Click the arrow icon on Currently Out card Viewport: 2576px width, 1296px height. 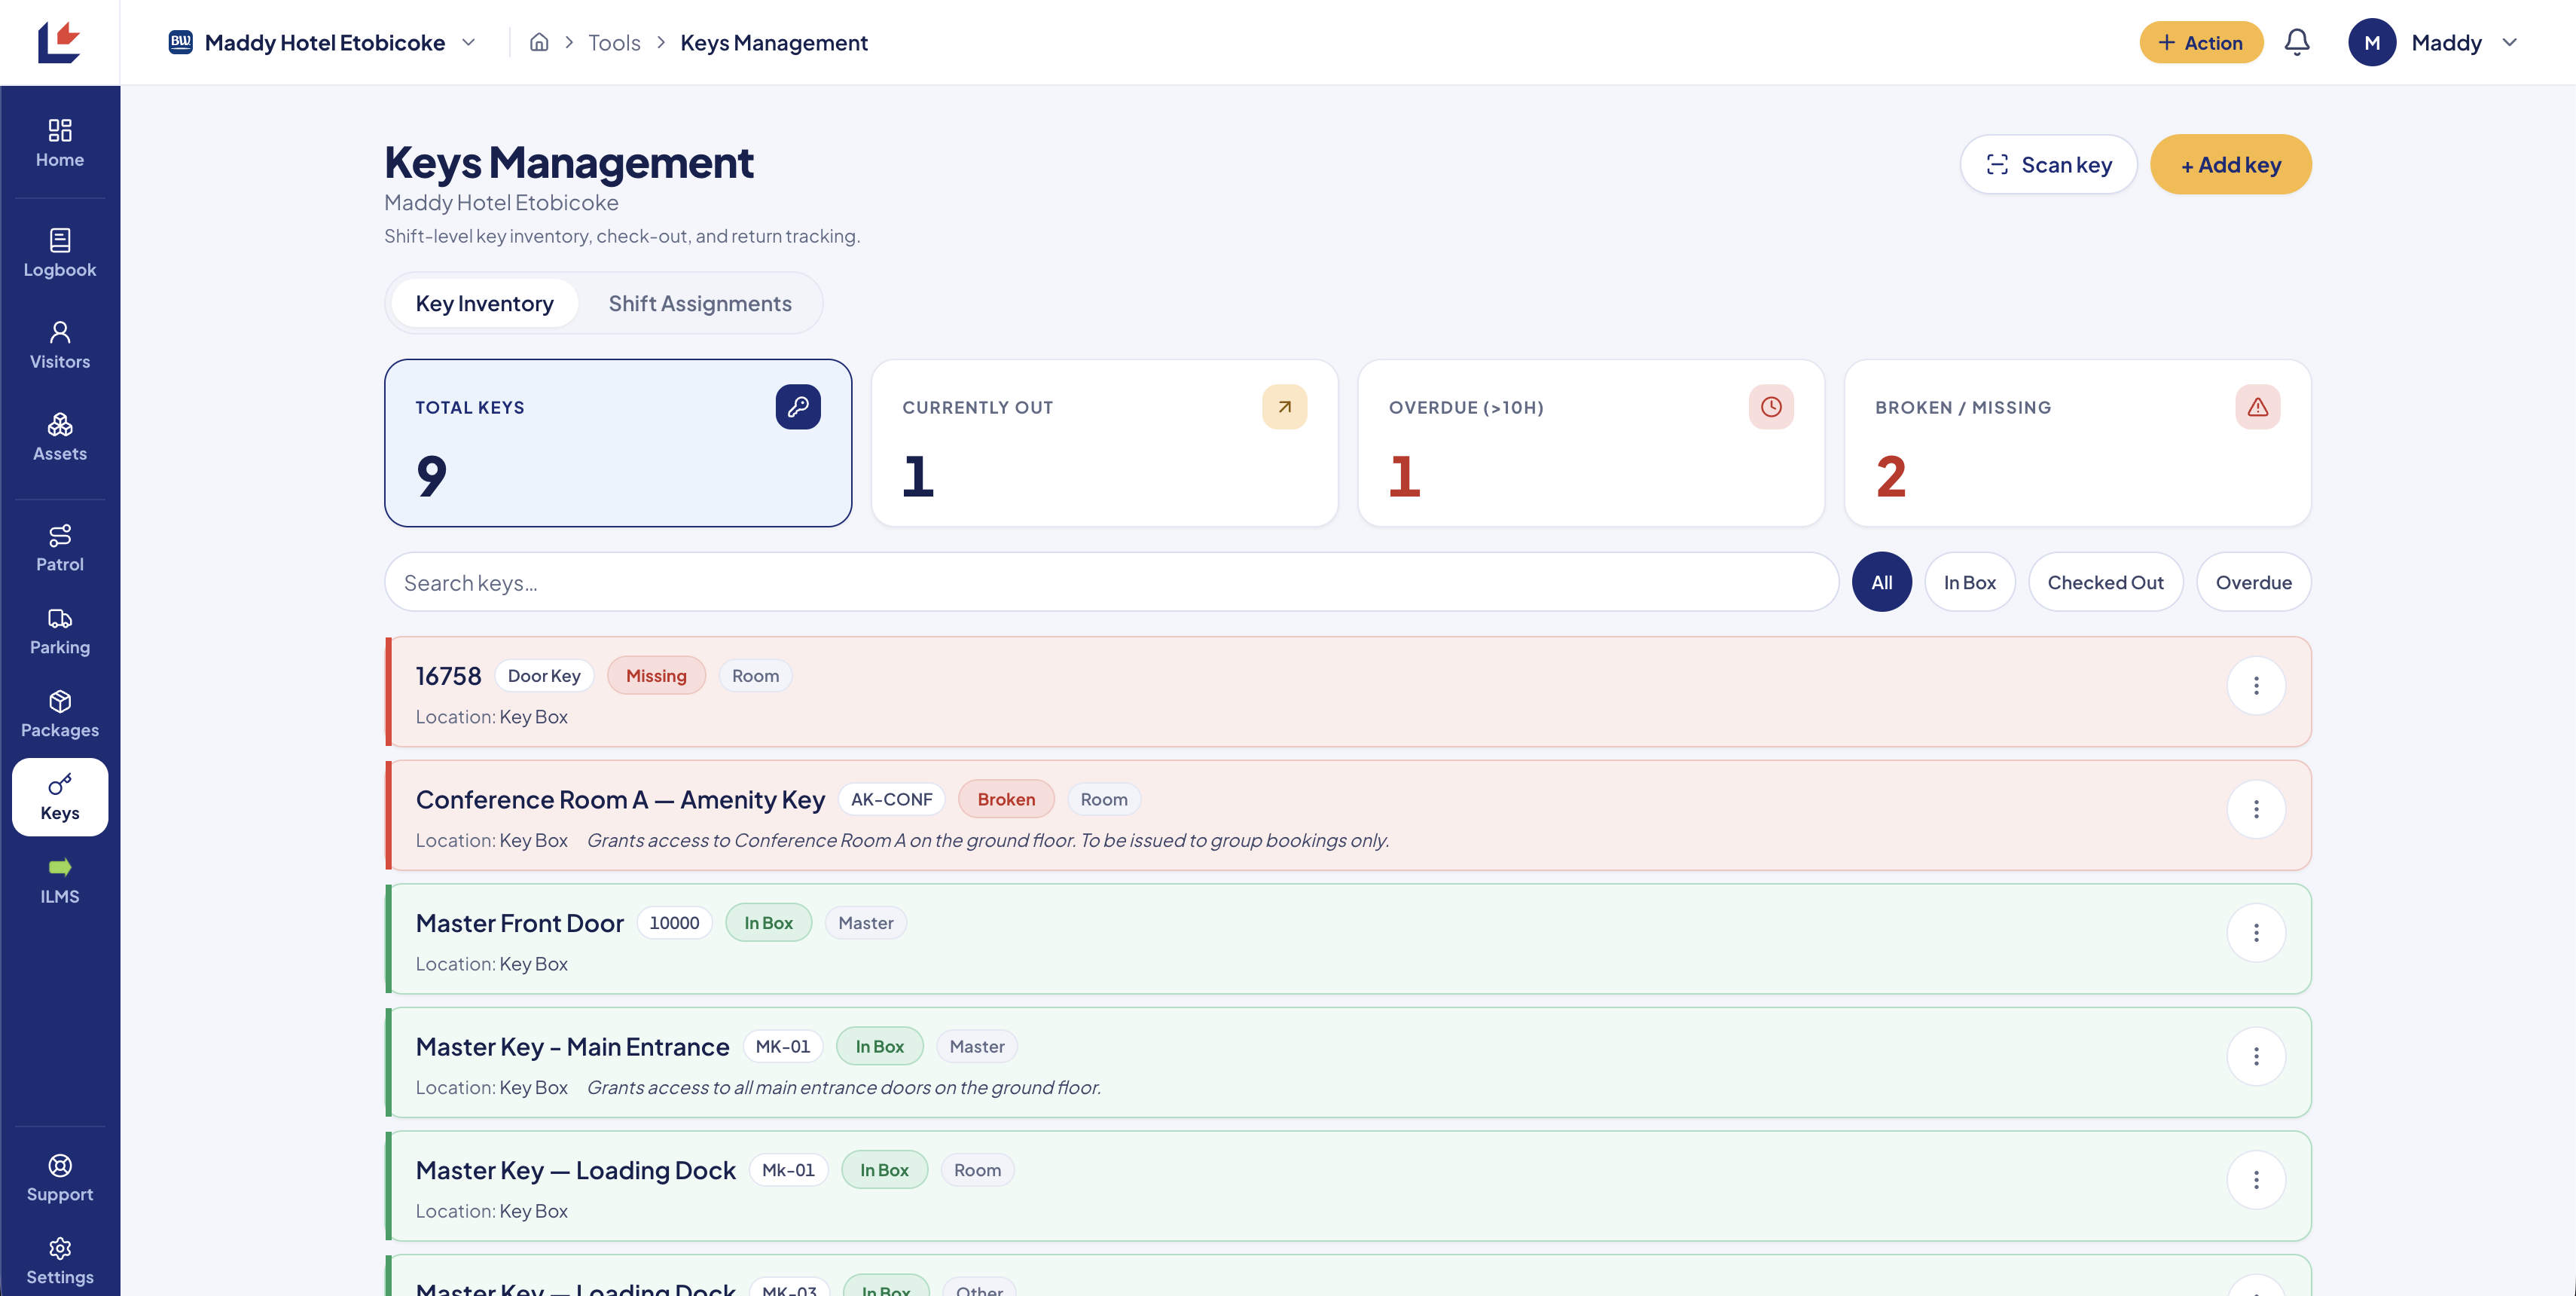coord(1285,407)
